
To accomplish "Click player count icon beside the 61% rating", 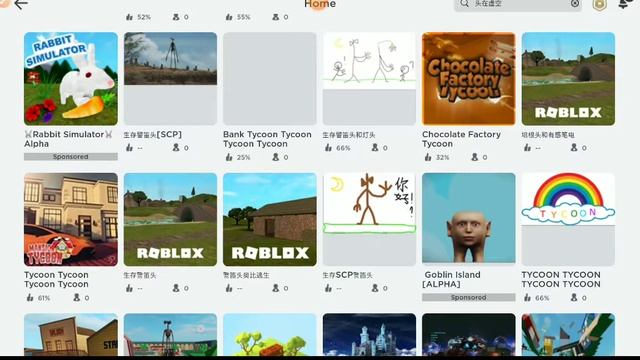I will tap(76, 298).
